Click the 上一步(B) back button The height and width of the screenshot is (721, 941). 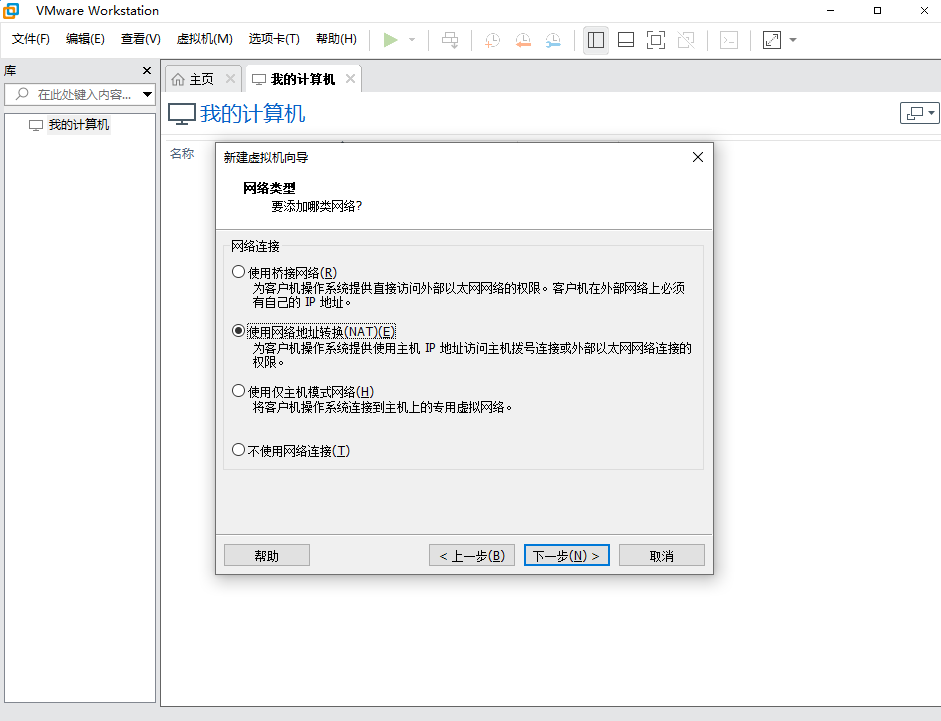[x=472, y=555]
